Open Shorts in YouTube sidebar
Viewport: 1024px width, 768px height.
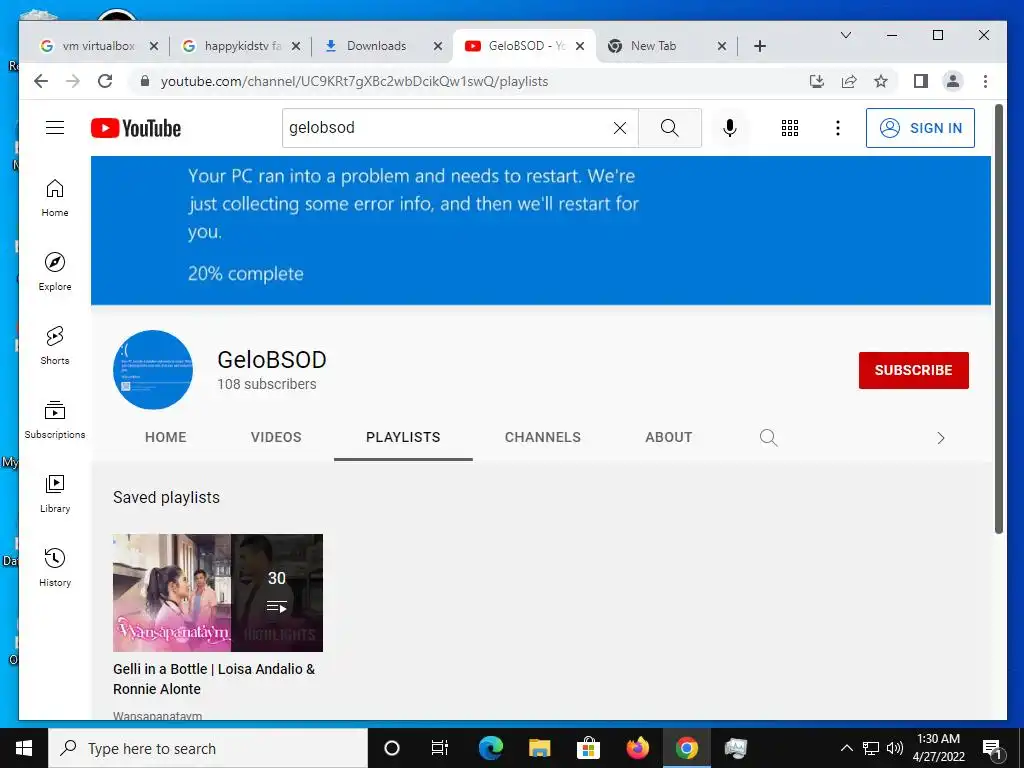point(55,346)
